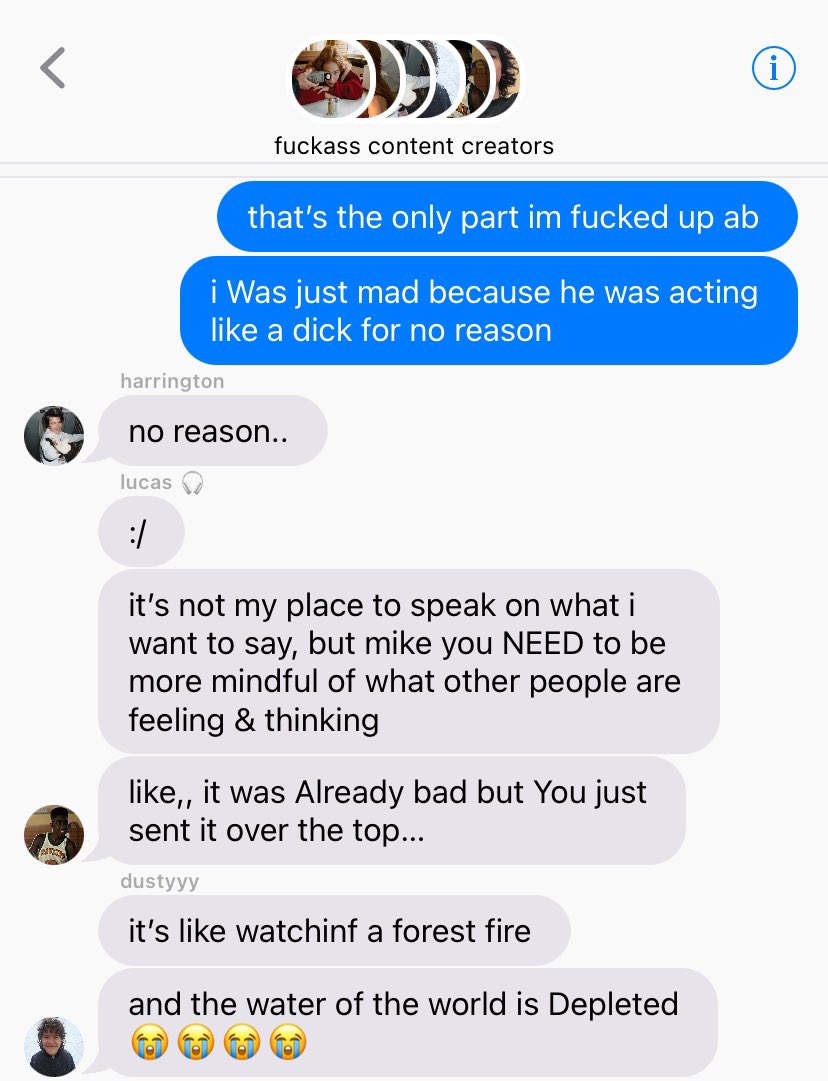828x1081 pixels.
Task: Click the lucas sender name label
Action: [145, 482]
